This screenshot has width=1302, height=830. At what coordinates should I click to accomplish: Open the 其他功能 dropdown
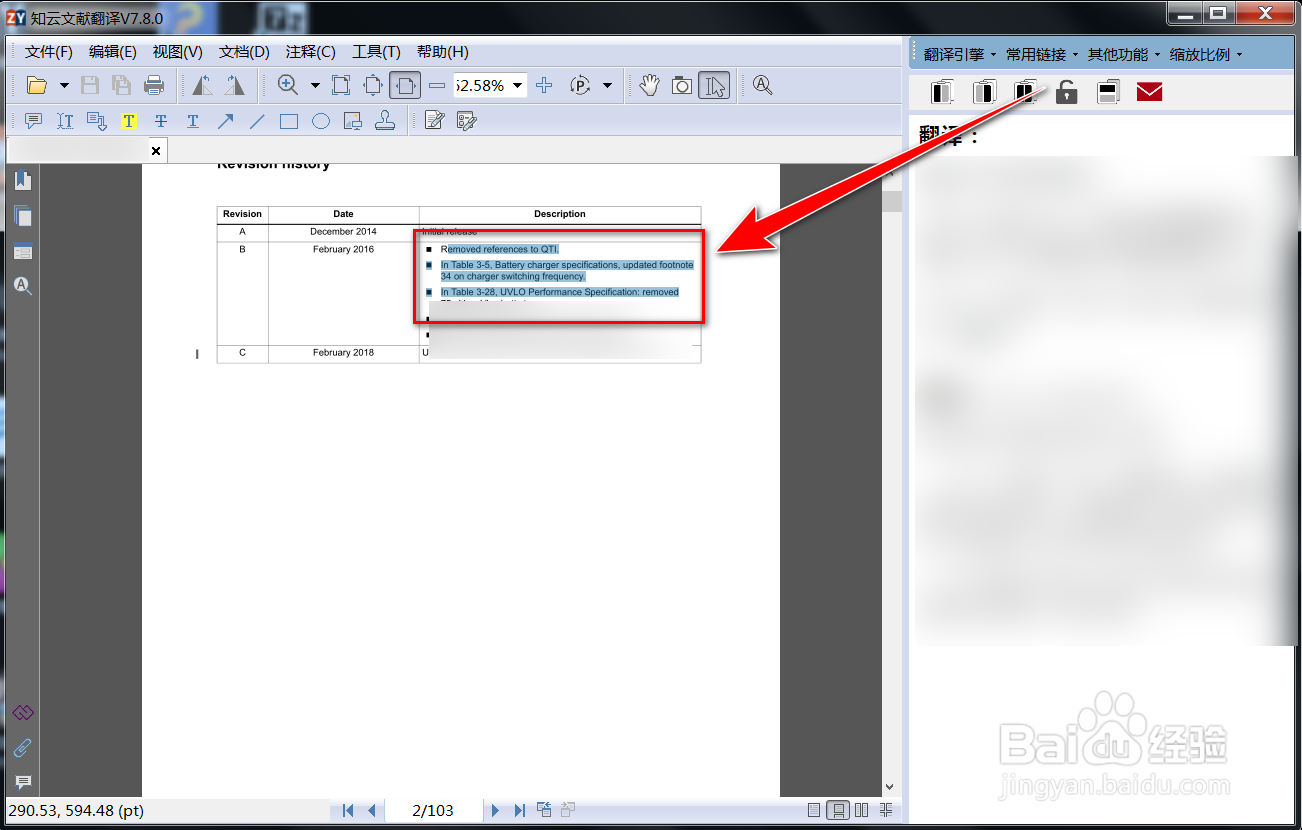click(1124, 54)
